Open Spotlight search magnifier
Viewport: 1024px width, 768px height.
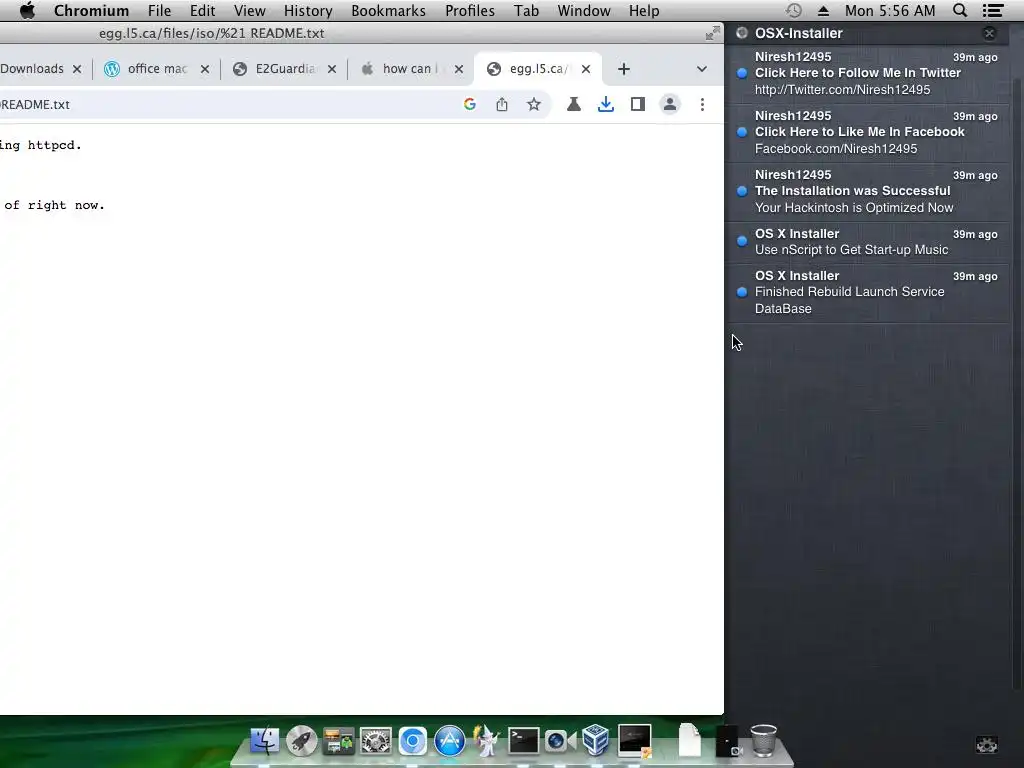(x=960, y=10)
